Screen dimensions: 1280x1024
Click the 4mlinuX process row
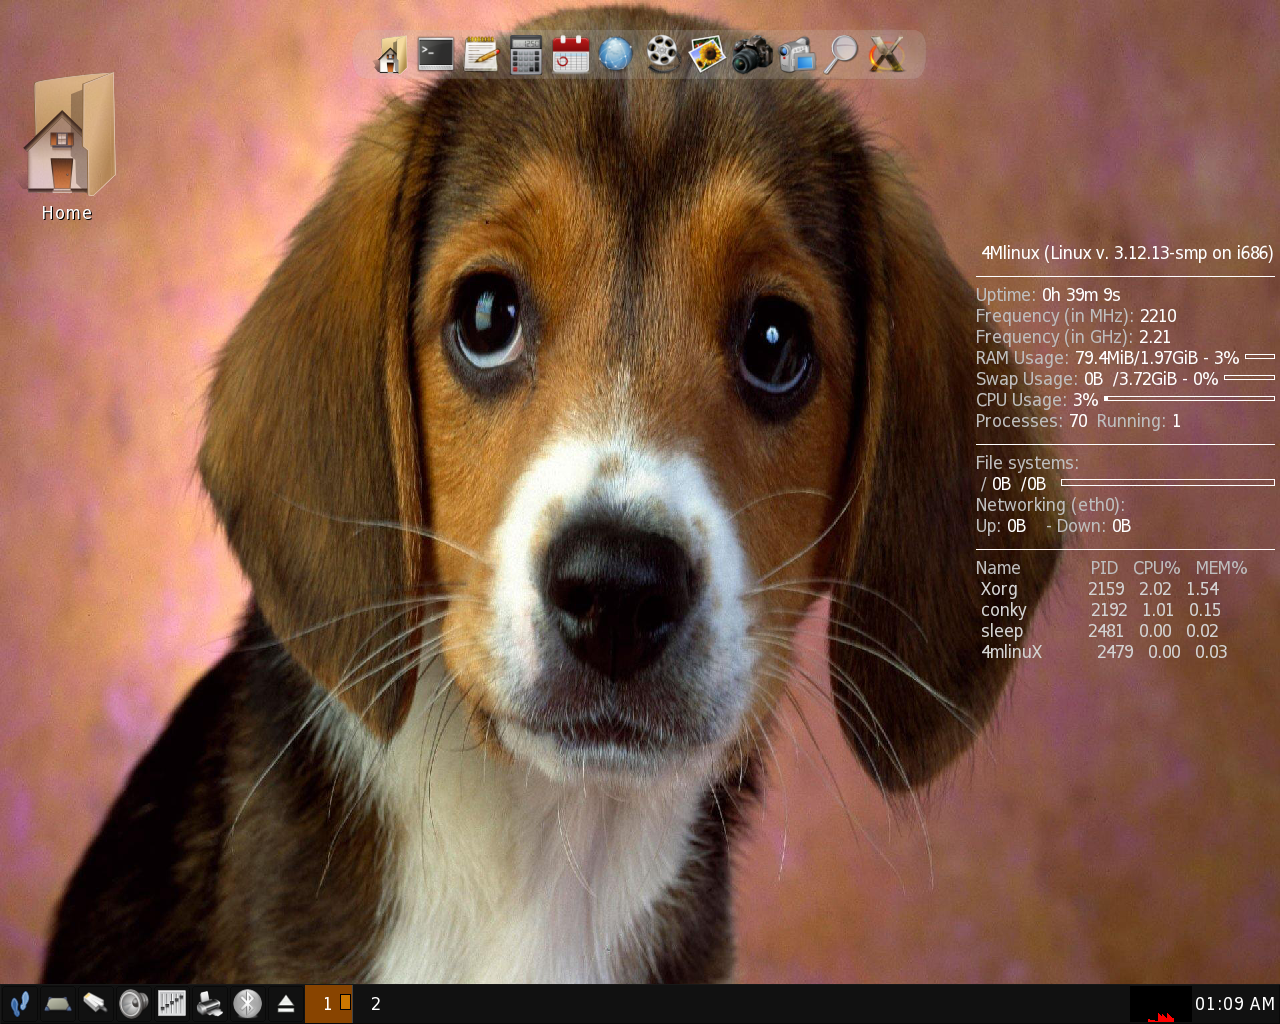pos(1104,652)
